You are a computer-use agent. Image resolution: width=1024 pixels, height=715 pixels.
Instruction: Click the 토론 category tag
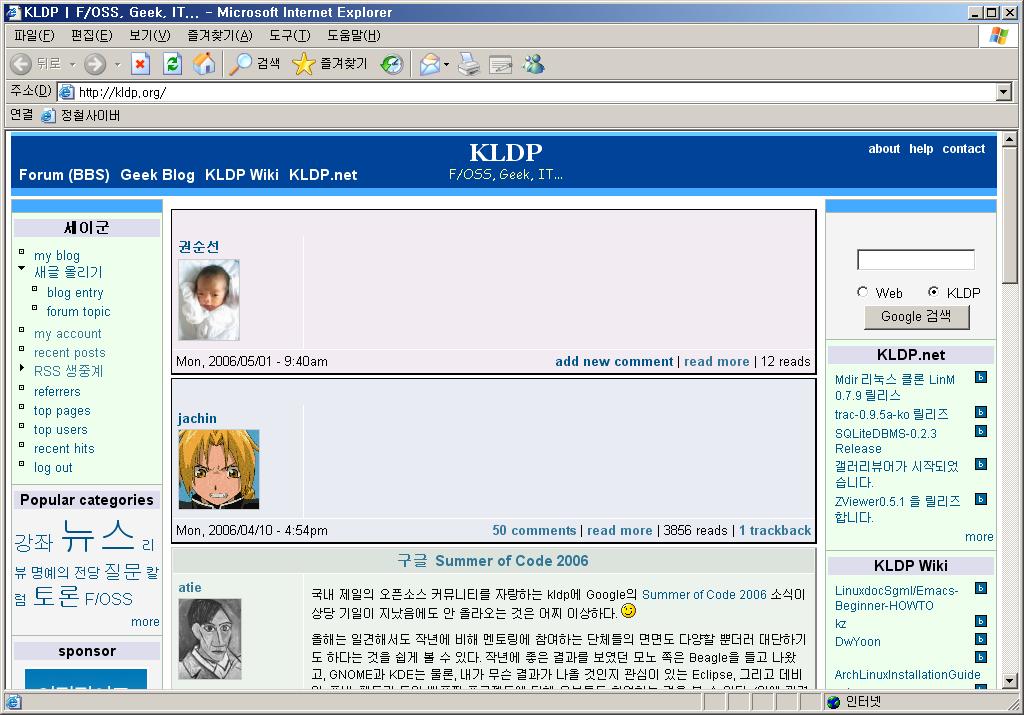(56, 595)
